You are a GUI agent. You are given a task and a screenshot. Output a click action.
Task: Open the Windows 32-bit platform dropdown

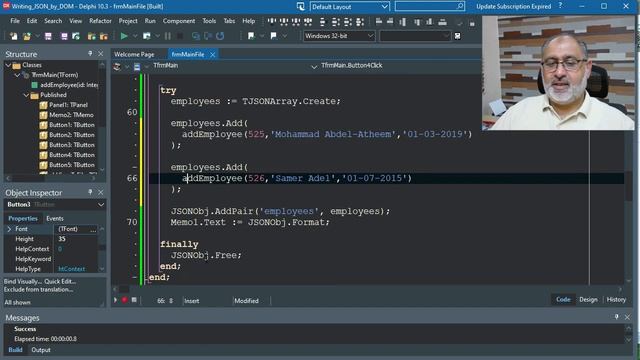coord(370,36)
